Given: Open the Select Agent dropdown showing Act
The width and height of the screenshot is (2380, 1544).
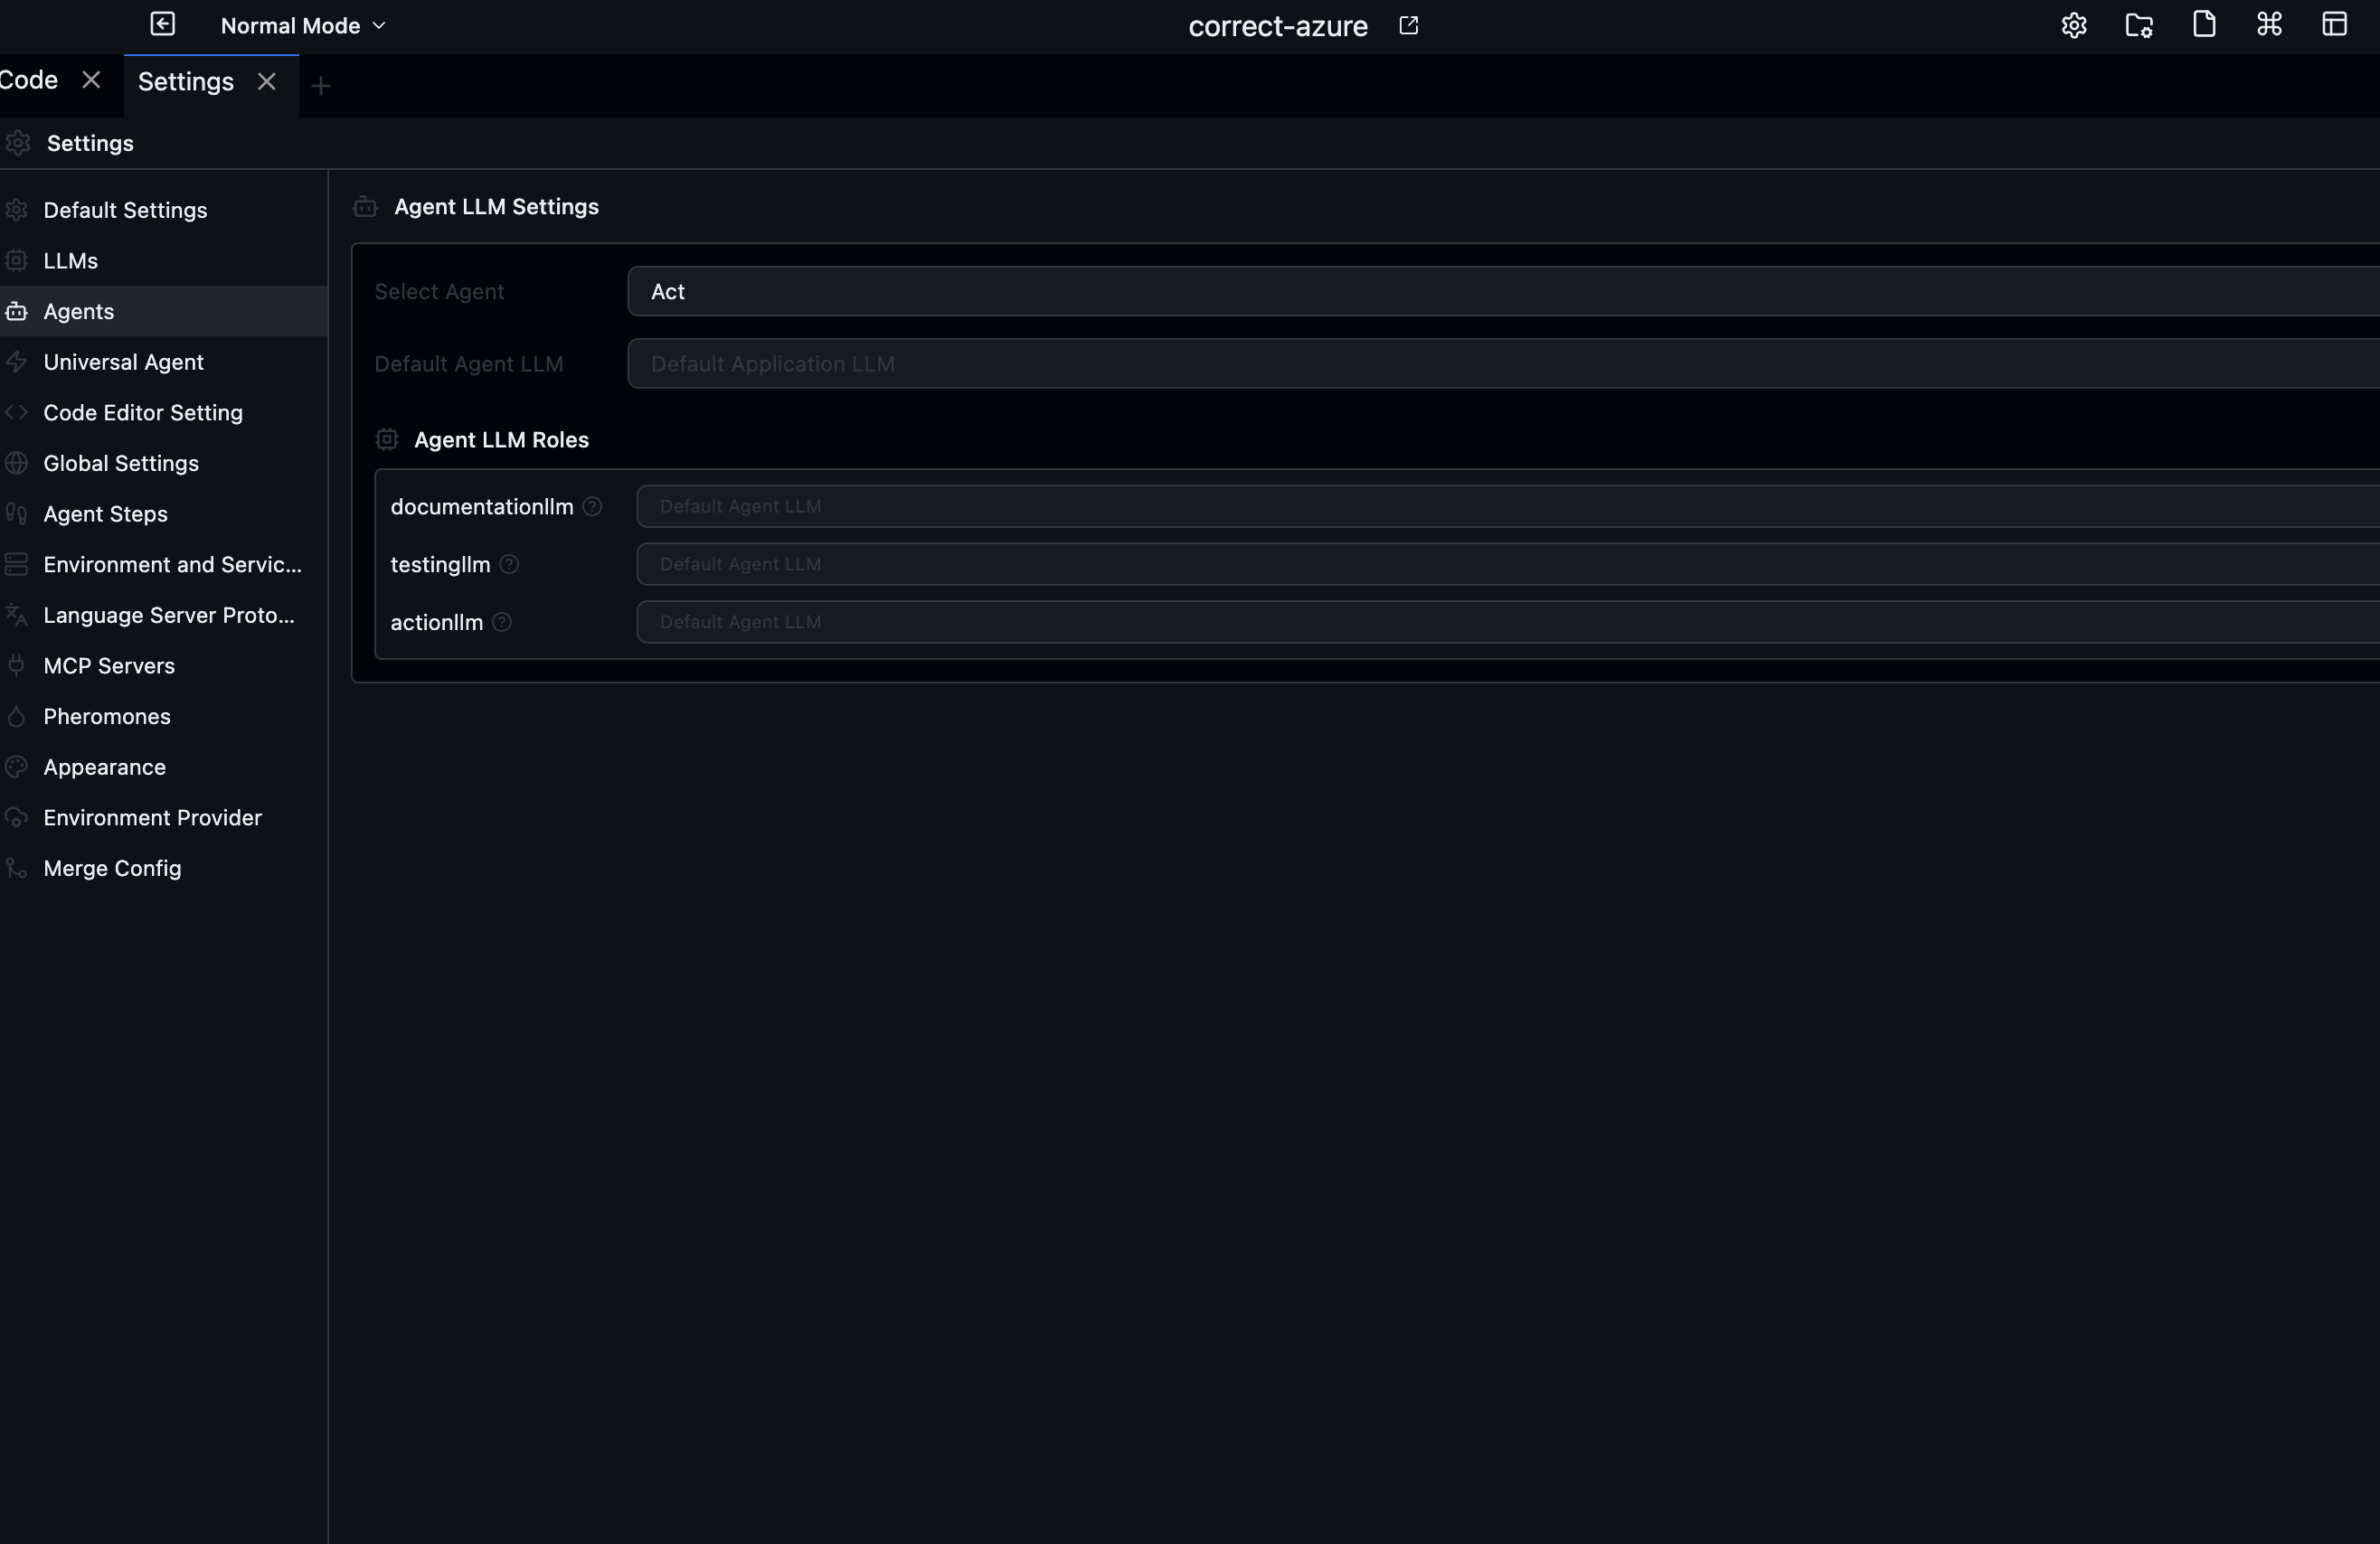Looking at the screenshot, I should (1500, 291).
